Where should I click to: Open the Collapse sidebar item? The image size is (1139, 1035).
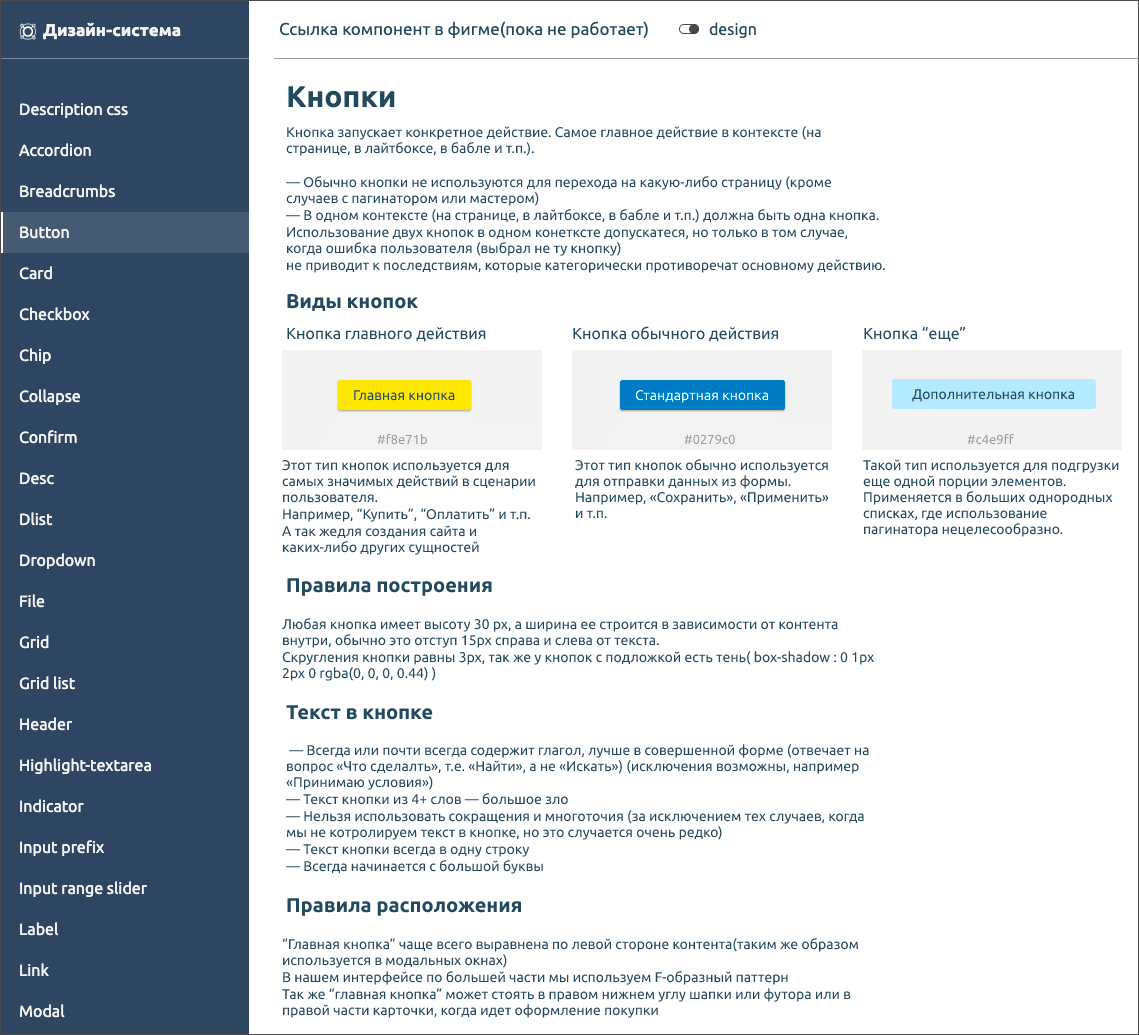tap(124, 397)
